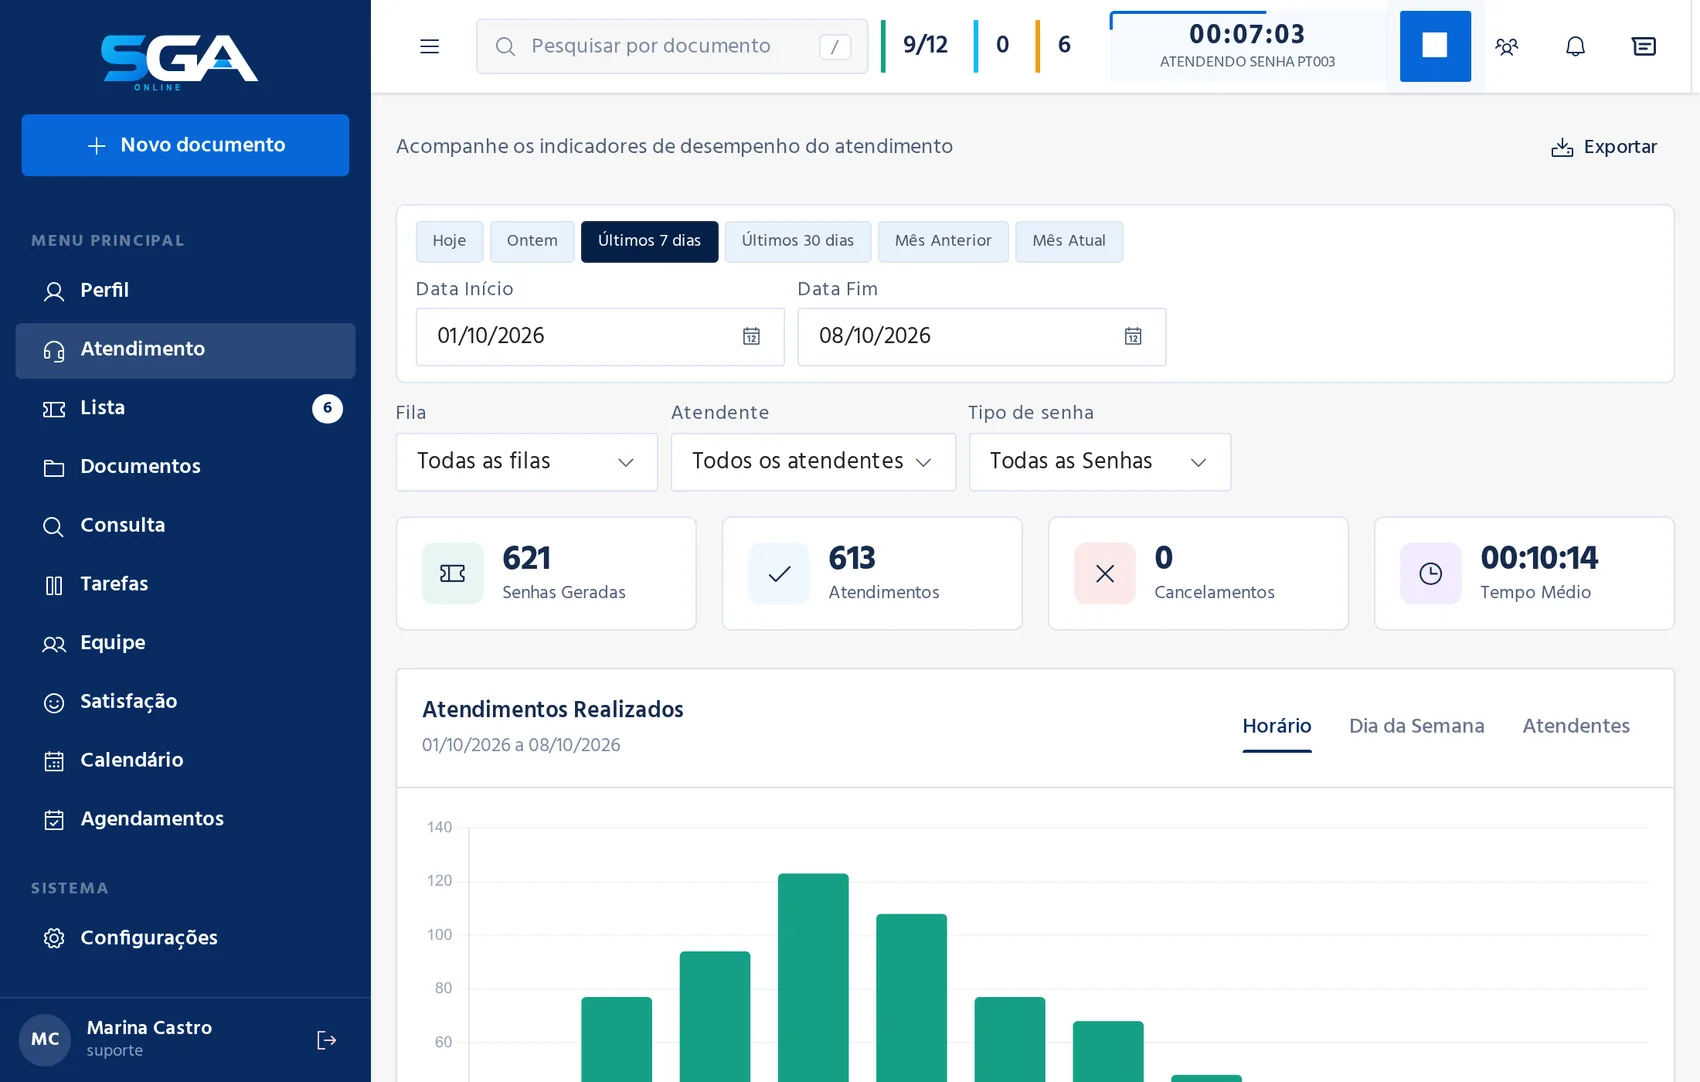Focus the Pesquisar por documento field

(x=672, y=46)
